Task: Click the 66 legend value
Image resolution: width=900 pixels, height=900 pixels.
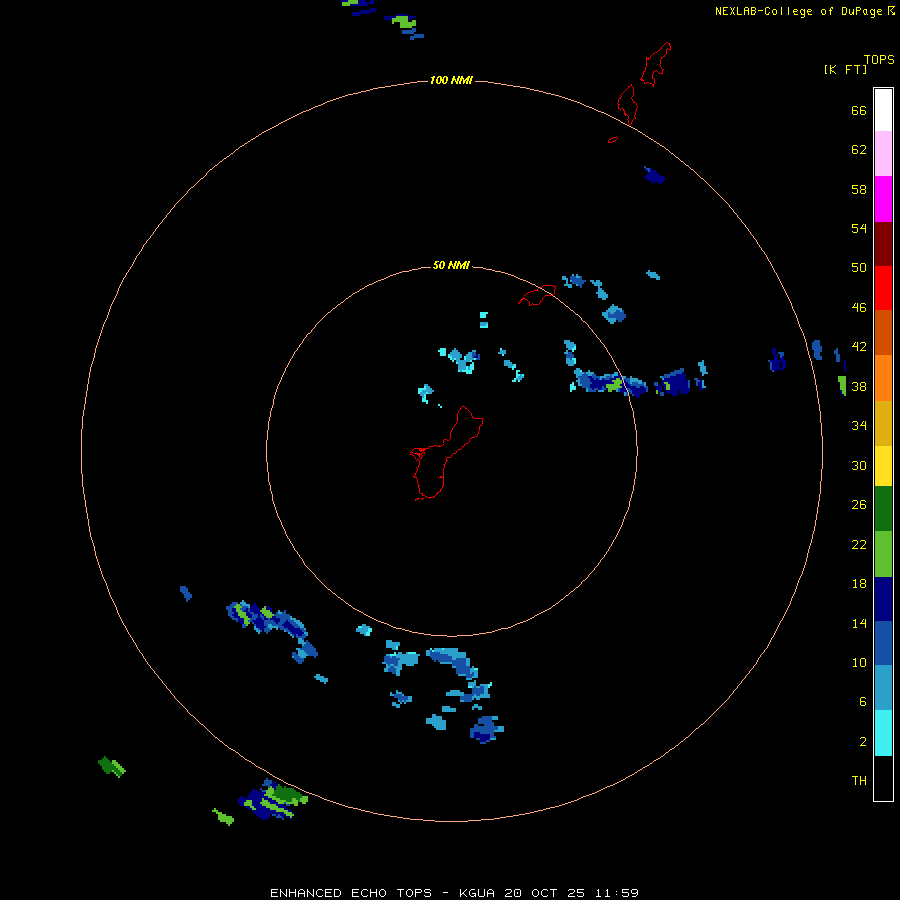Action: pyautogui.click(x=859, y=110)
